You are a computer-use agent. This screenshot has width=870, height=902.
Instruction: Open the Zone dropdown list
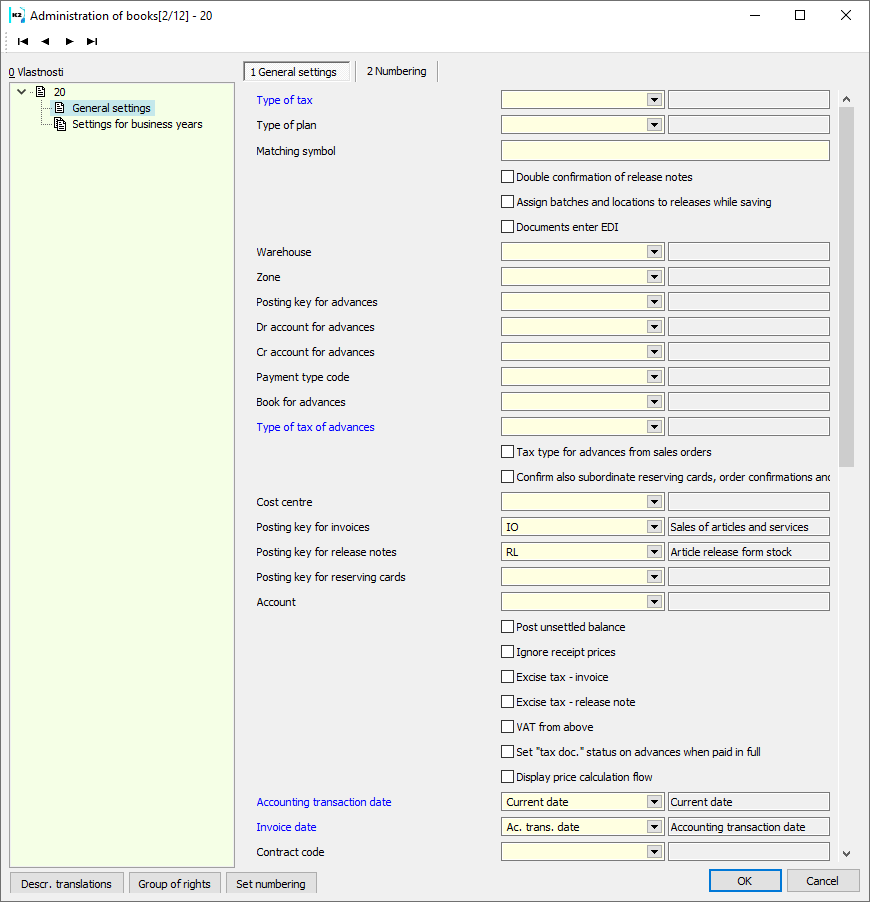click(654, 277)
